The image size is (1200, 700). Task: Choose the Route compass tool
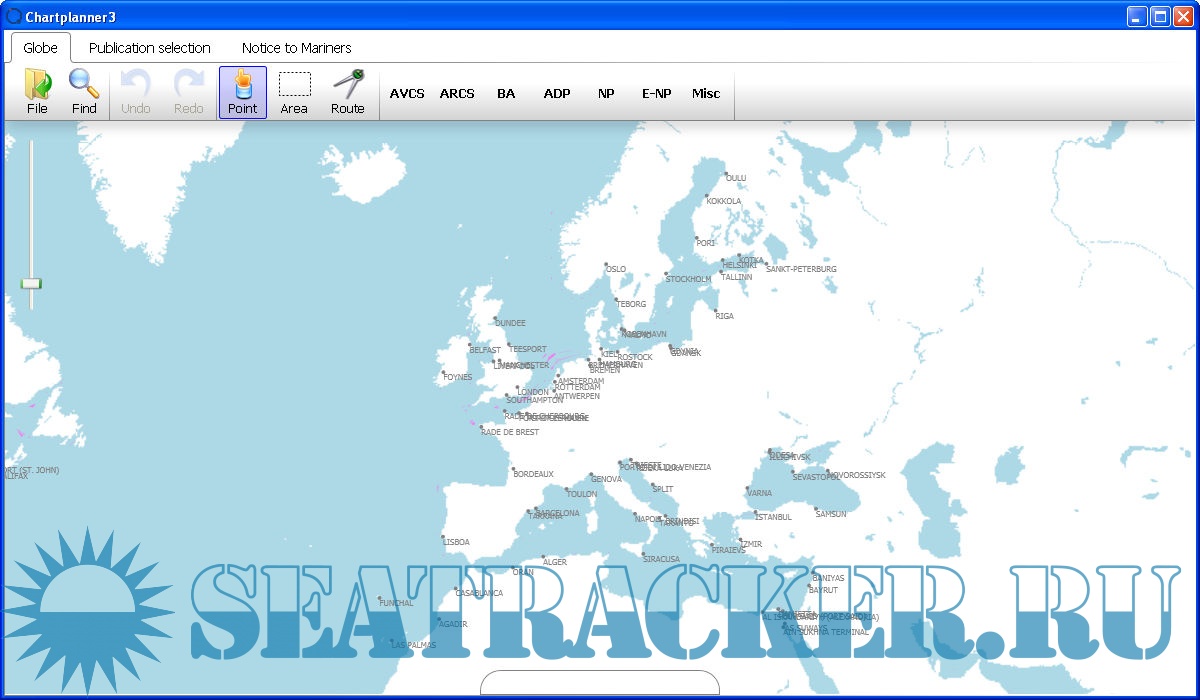[347, 91]
